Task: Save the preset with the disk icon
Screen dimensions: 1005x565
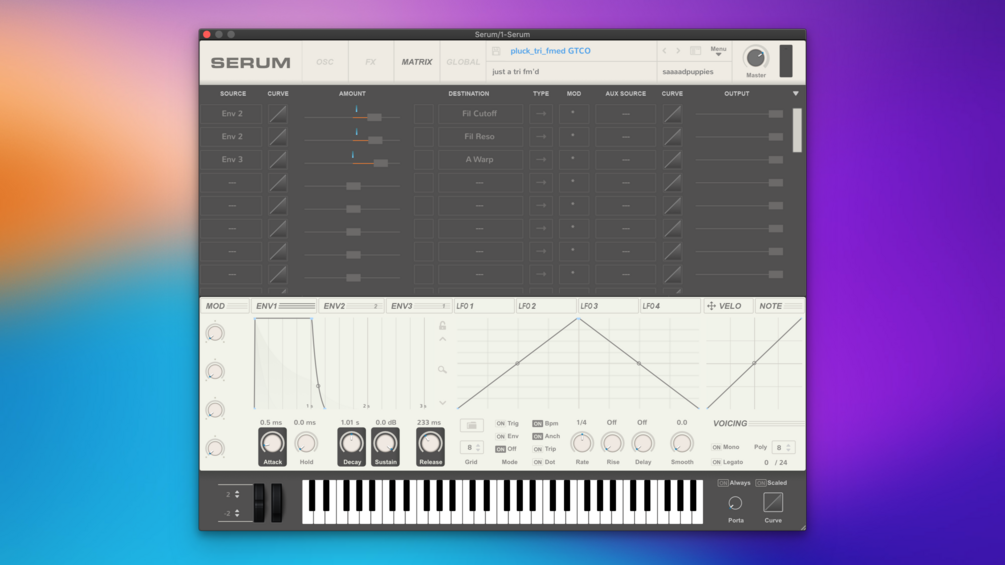Action: tap(496, 51)
